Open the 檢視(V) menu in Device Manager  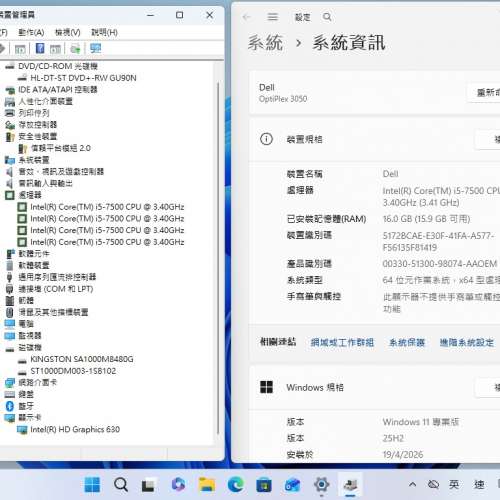[x=68, y=32]
